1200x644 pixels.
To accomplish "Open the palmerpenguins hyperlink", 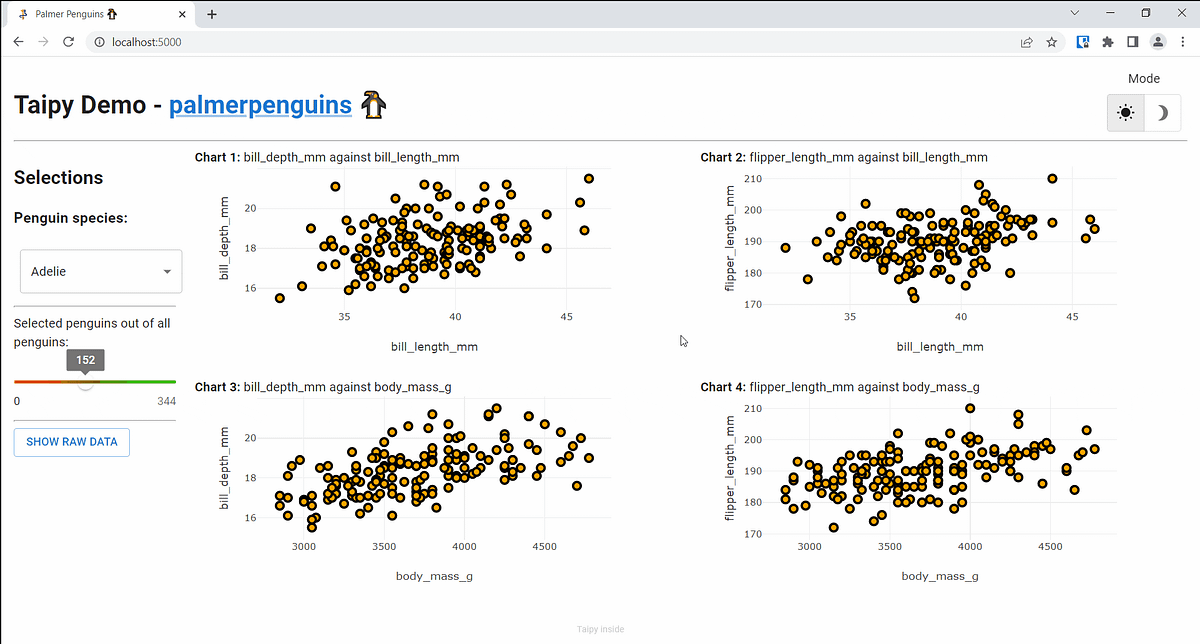I will (259, 103).
